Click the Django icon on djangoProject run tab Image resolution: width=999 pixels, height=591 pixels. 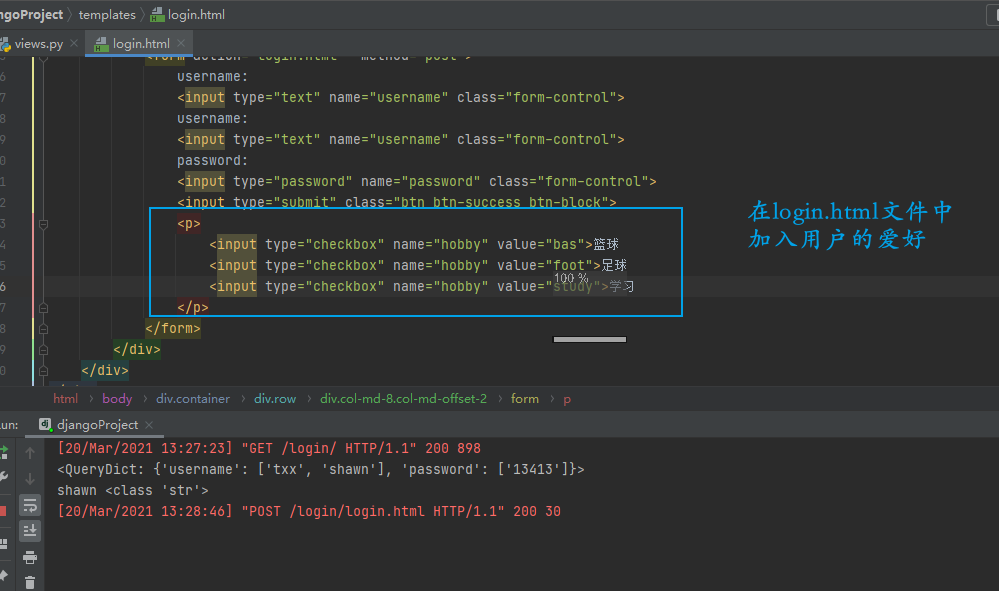pos(45,424)
